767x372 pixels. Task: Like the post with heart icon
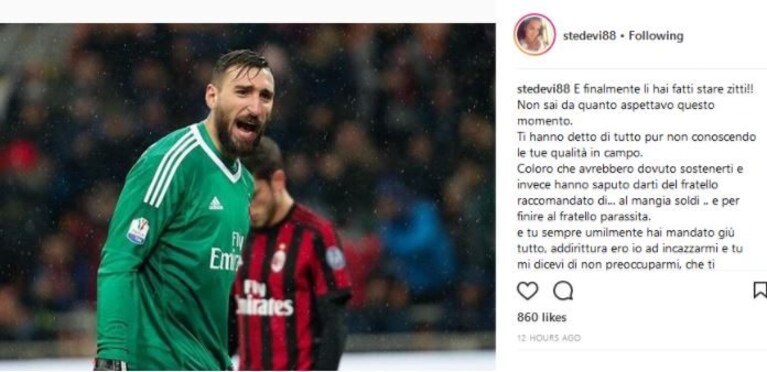(x=527, y=291)
